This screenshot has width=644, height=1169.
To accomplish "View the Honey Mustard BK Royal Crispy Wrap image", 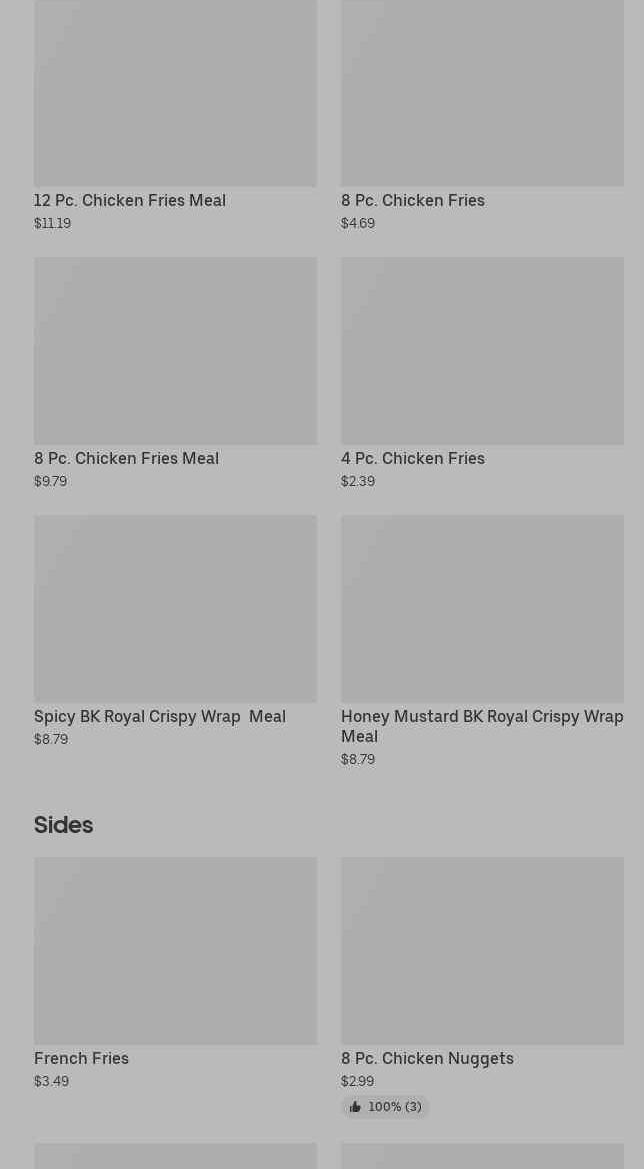I will coord(482,608).
